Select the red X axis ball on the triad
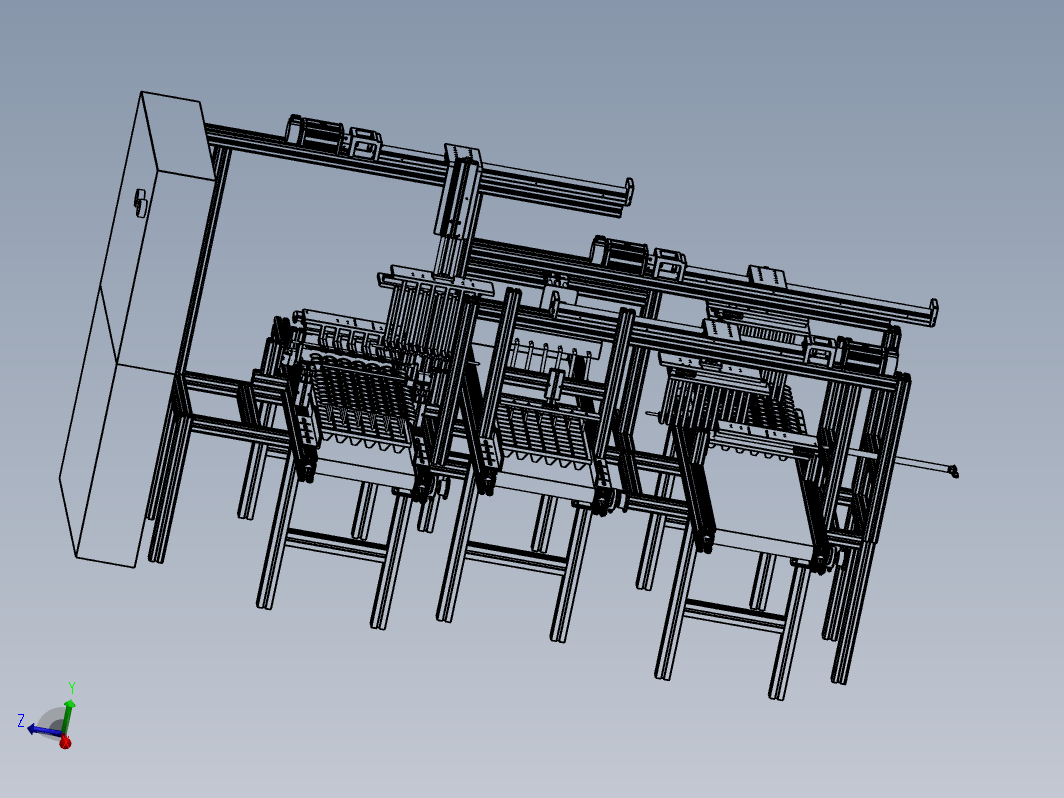The height and width of the screenshot is (798, 1064). click(x=65, y=742)
